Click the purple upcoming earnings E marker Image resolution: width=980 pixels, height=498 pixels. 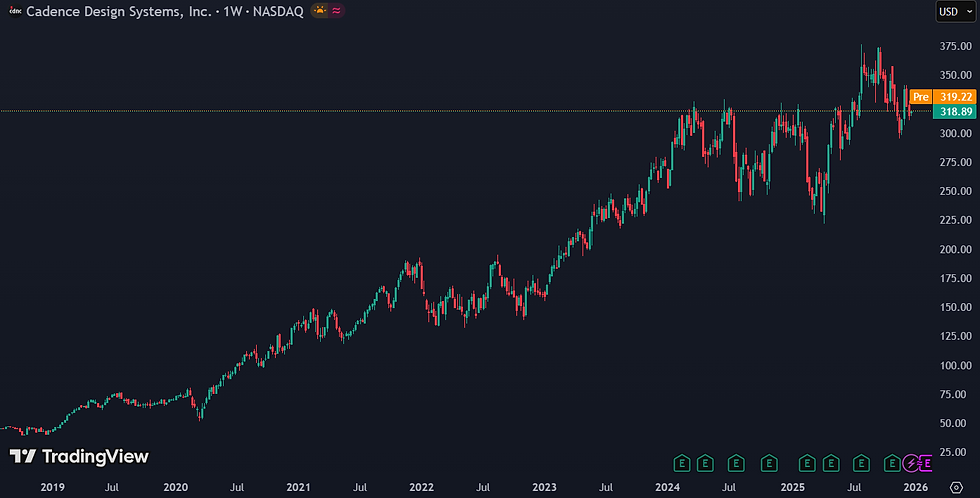click(x=926, y=463)
